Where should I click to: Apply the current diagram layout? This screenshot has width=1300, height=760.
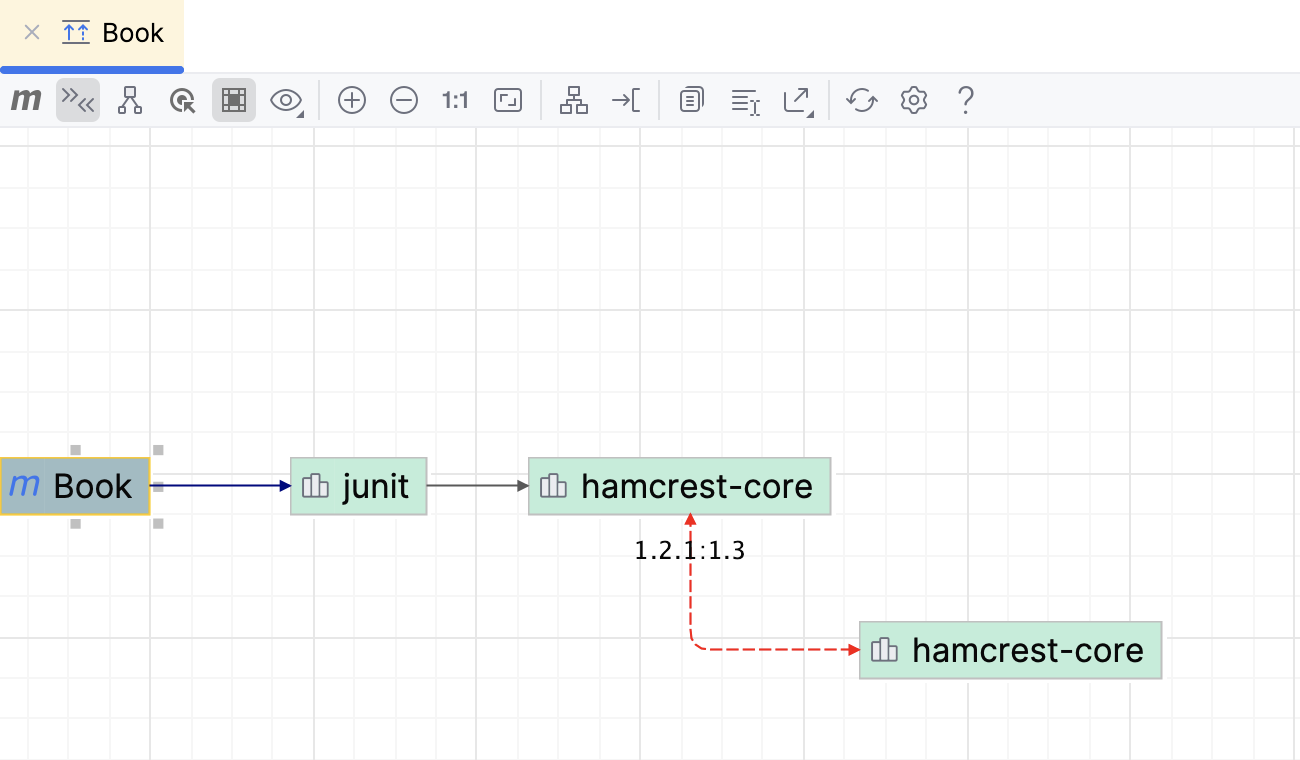point(574,100)
